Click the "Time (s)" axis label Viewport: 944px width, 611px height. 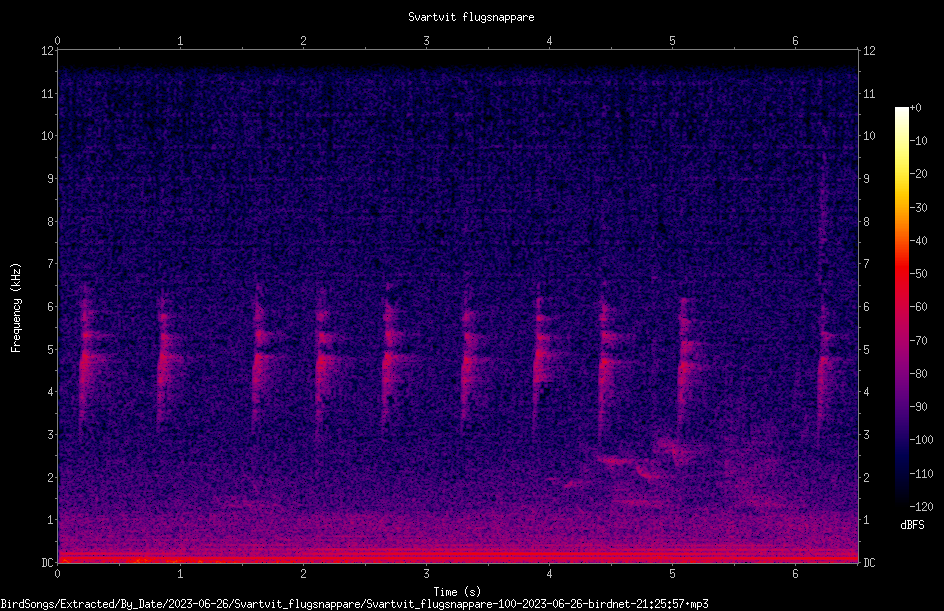click(457, 592)
